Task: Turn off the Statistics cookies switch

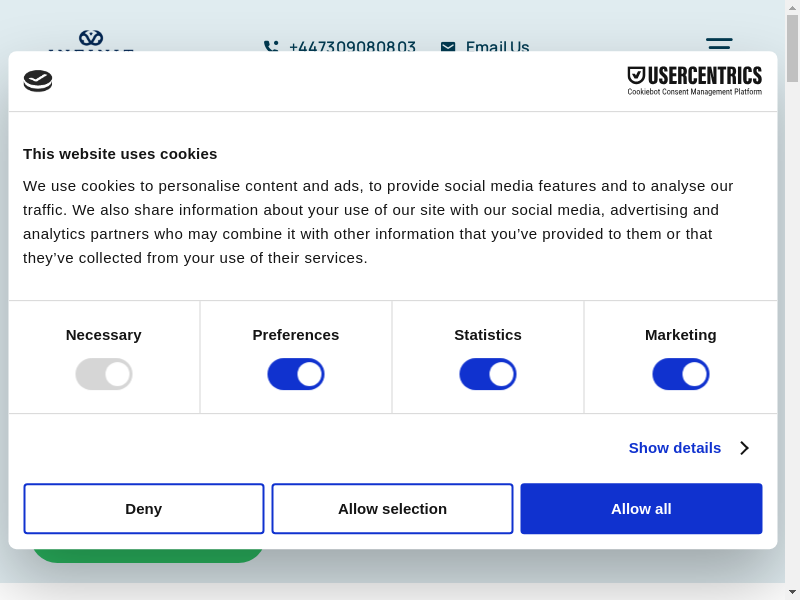Action: point(488,374)
